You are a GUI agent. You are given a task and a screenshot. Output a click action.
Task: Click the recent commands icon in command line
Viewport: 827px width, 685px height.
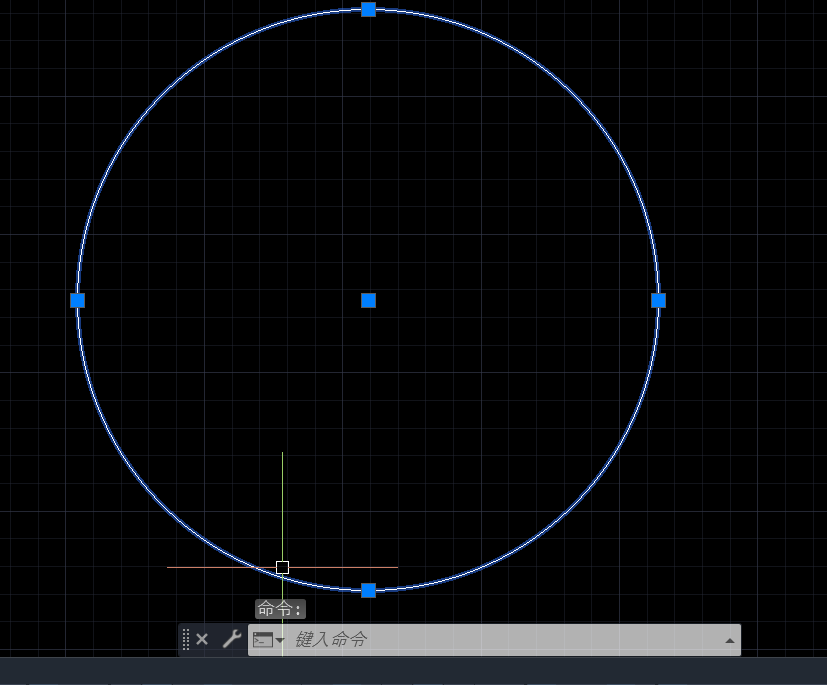263,639
